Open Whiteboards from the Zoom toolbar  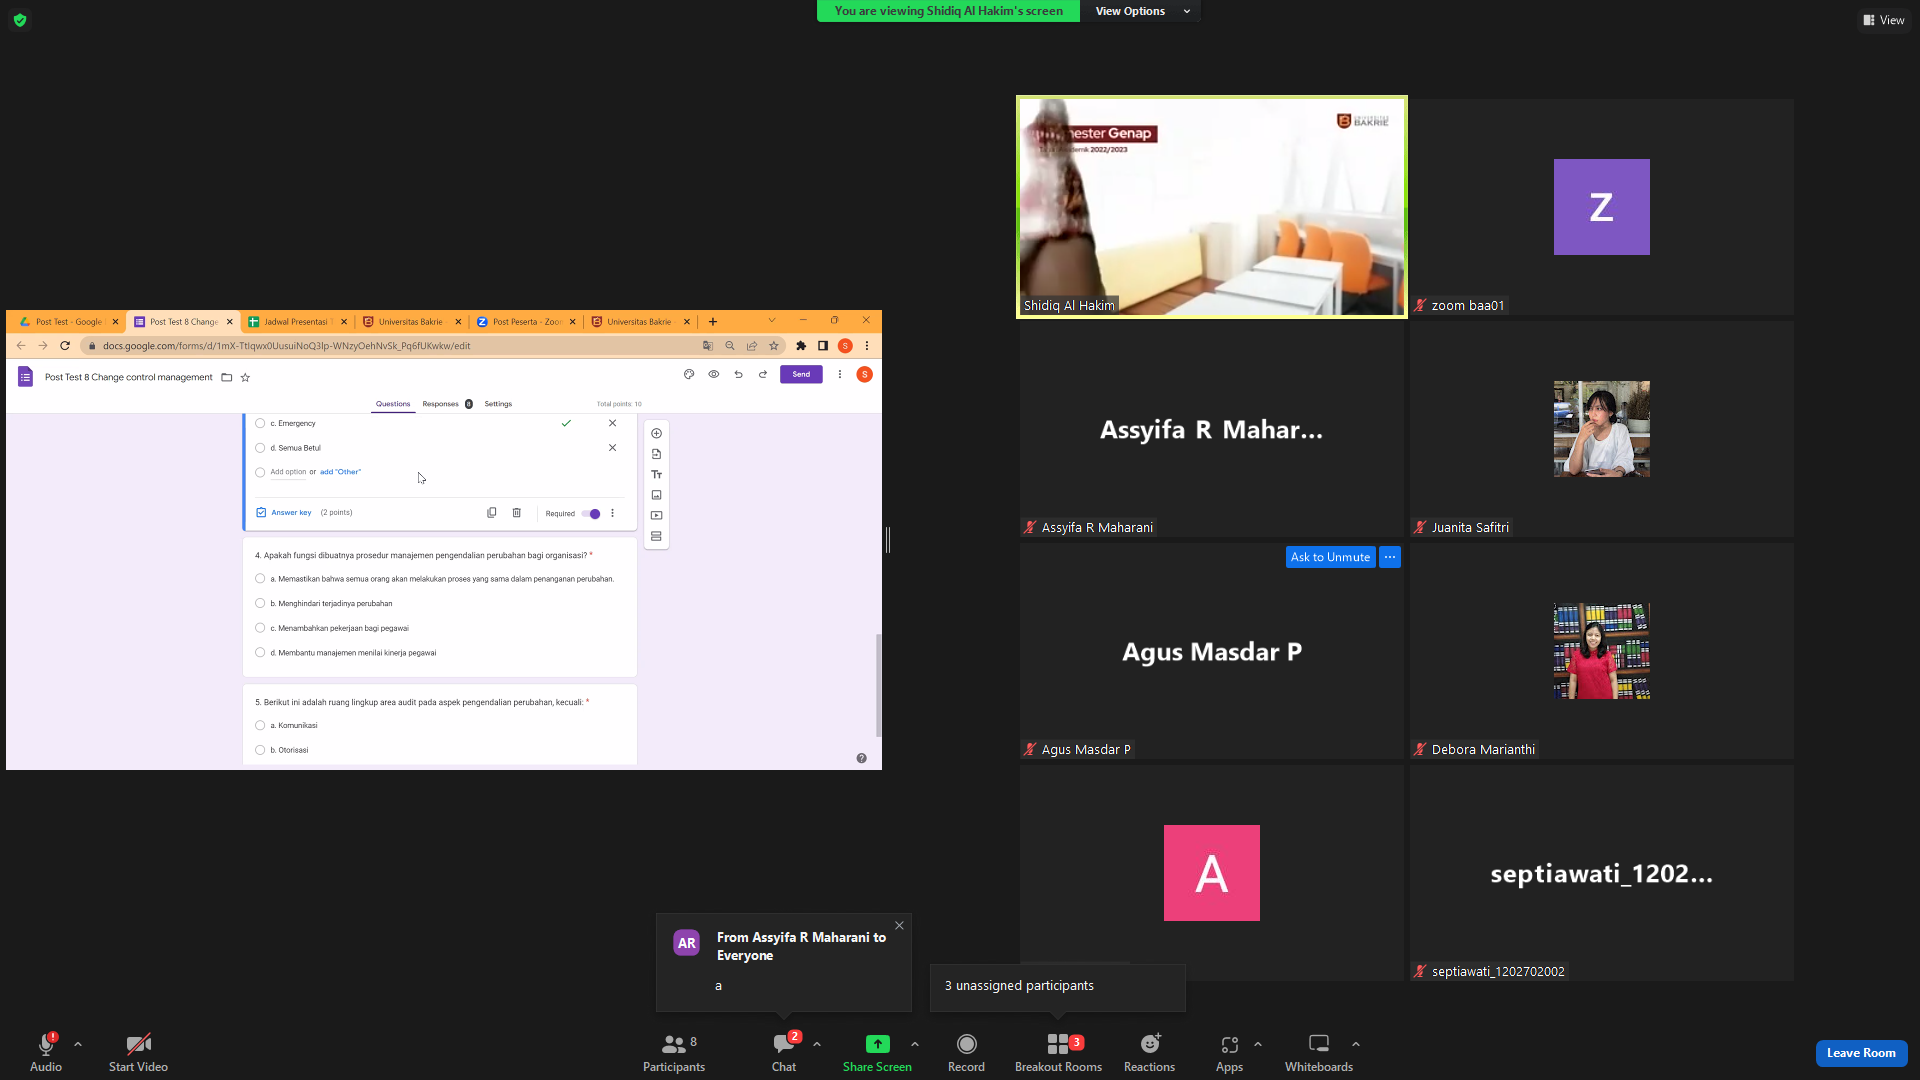[x=1318, y=1052]
